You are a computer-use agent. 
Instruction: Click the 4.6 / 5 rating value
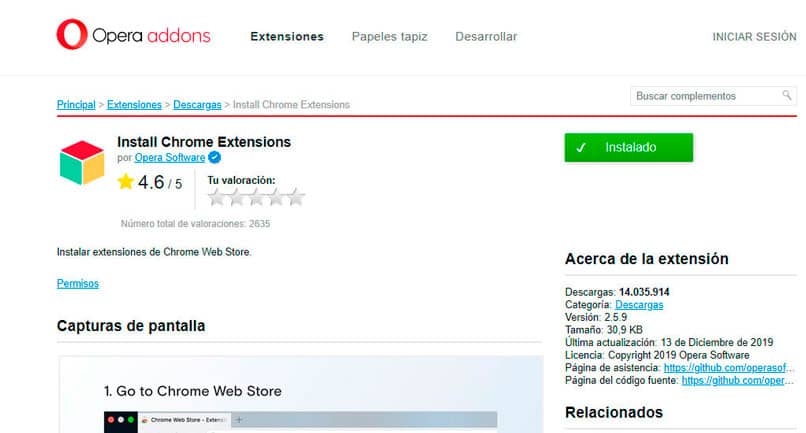click(x=160, y=183)
